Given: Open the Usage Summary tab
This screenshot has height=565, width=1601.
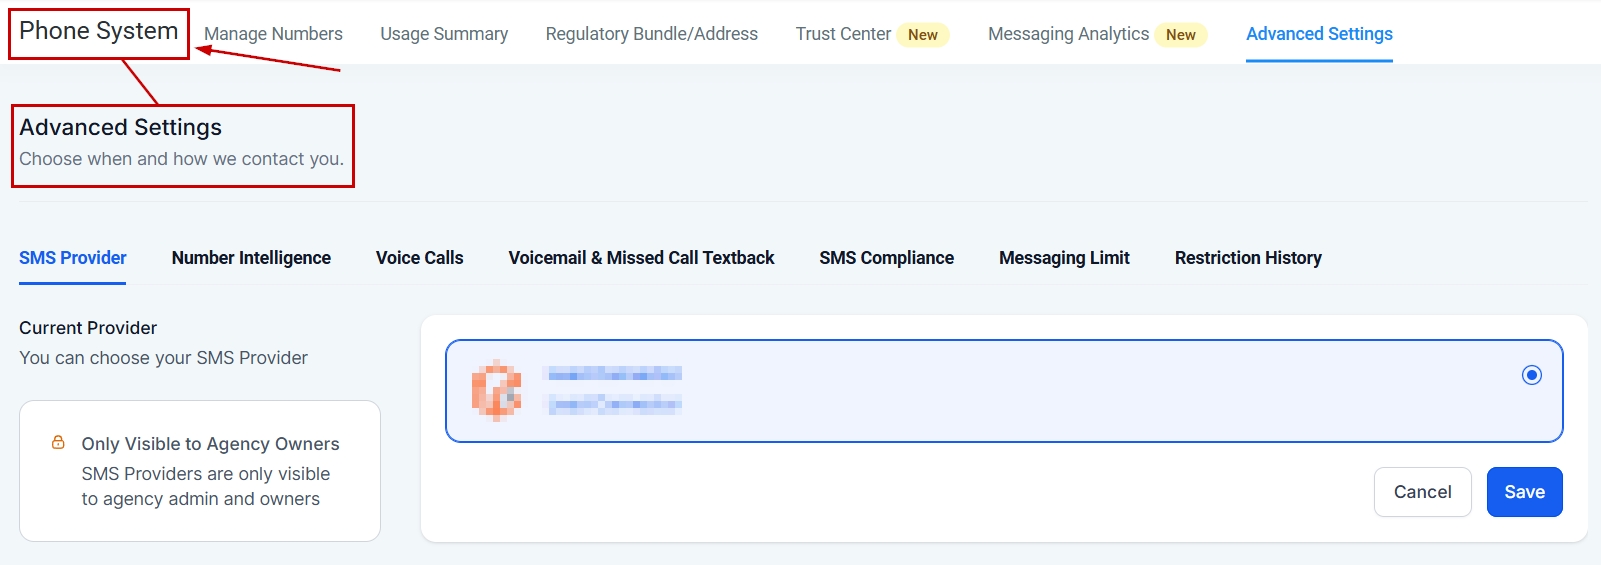Looking at the screenshot, I should coord(444,34).
